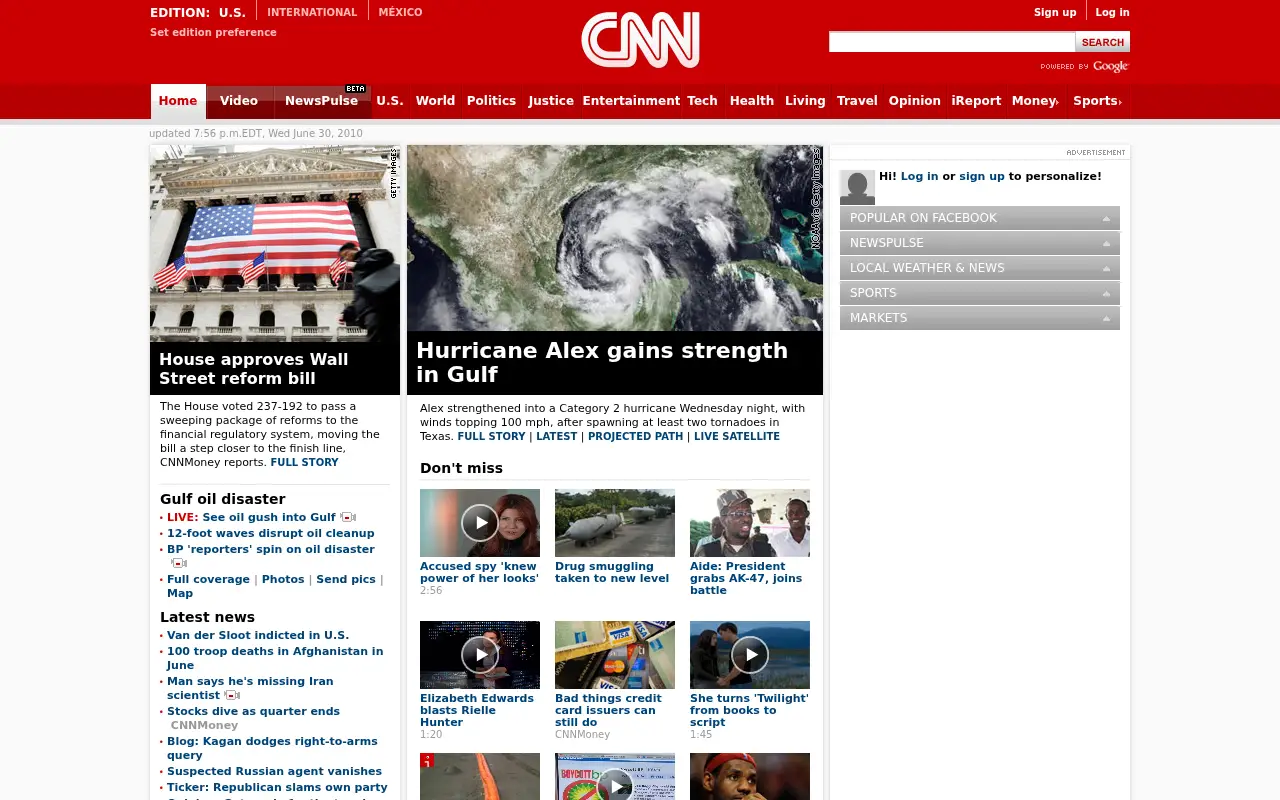Click Sign up in the header

pos(1055,12)
